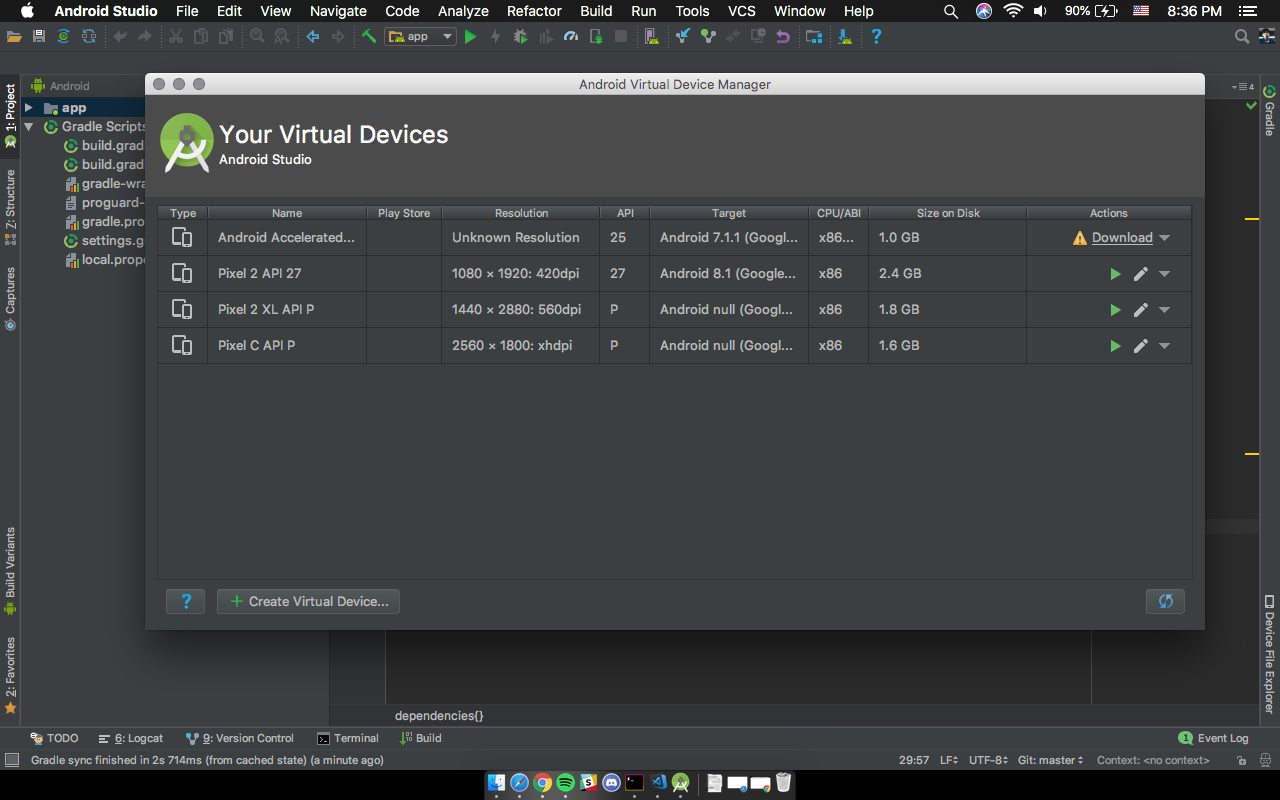Click the Create Virtual Device button

coord(308,601)
